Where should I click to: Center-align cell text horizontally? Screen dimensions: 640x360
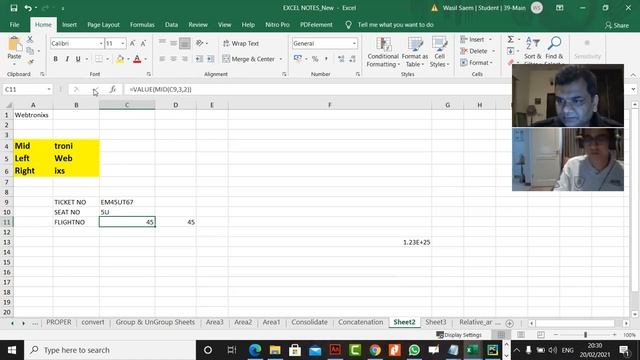[173, 59]
